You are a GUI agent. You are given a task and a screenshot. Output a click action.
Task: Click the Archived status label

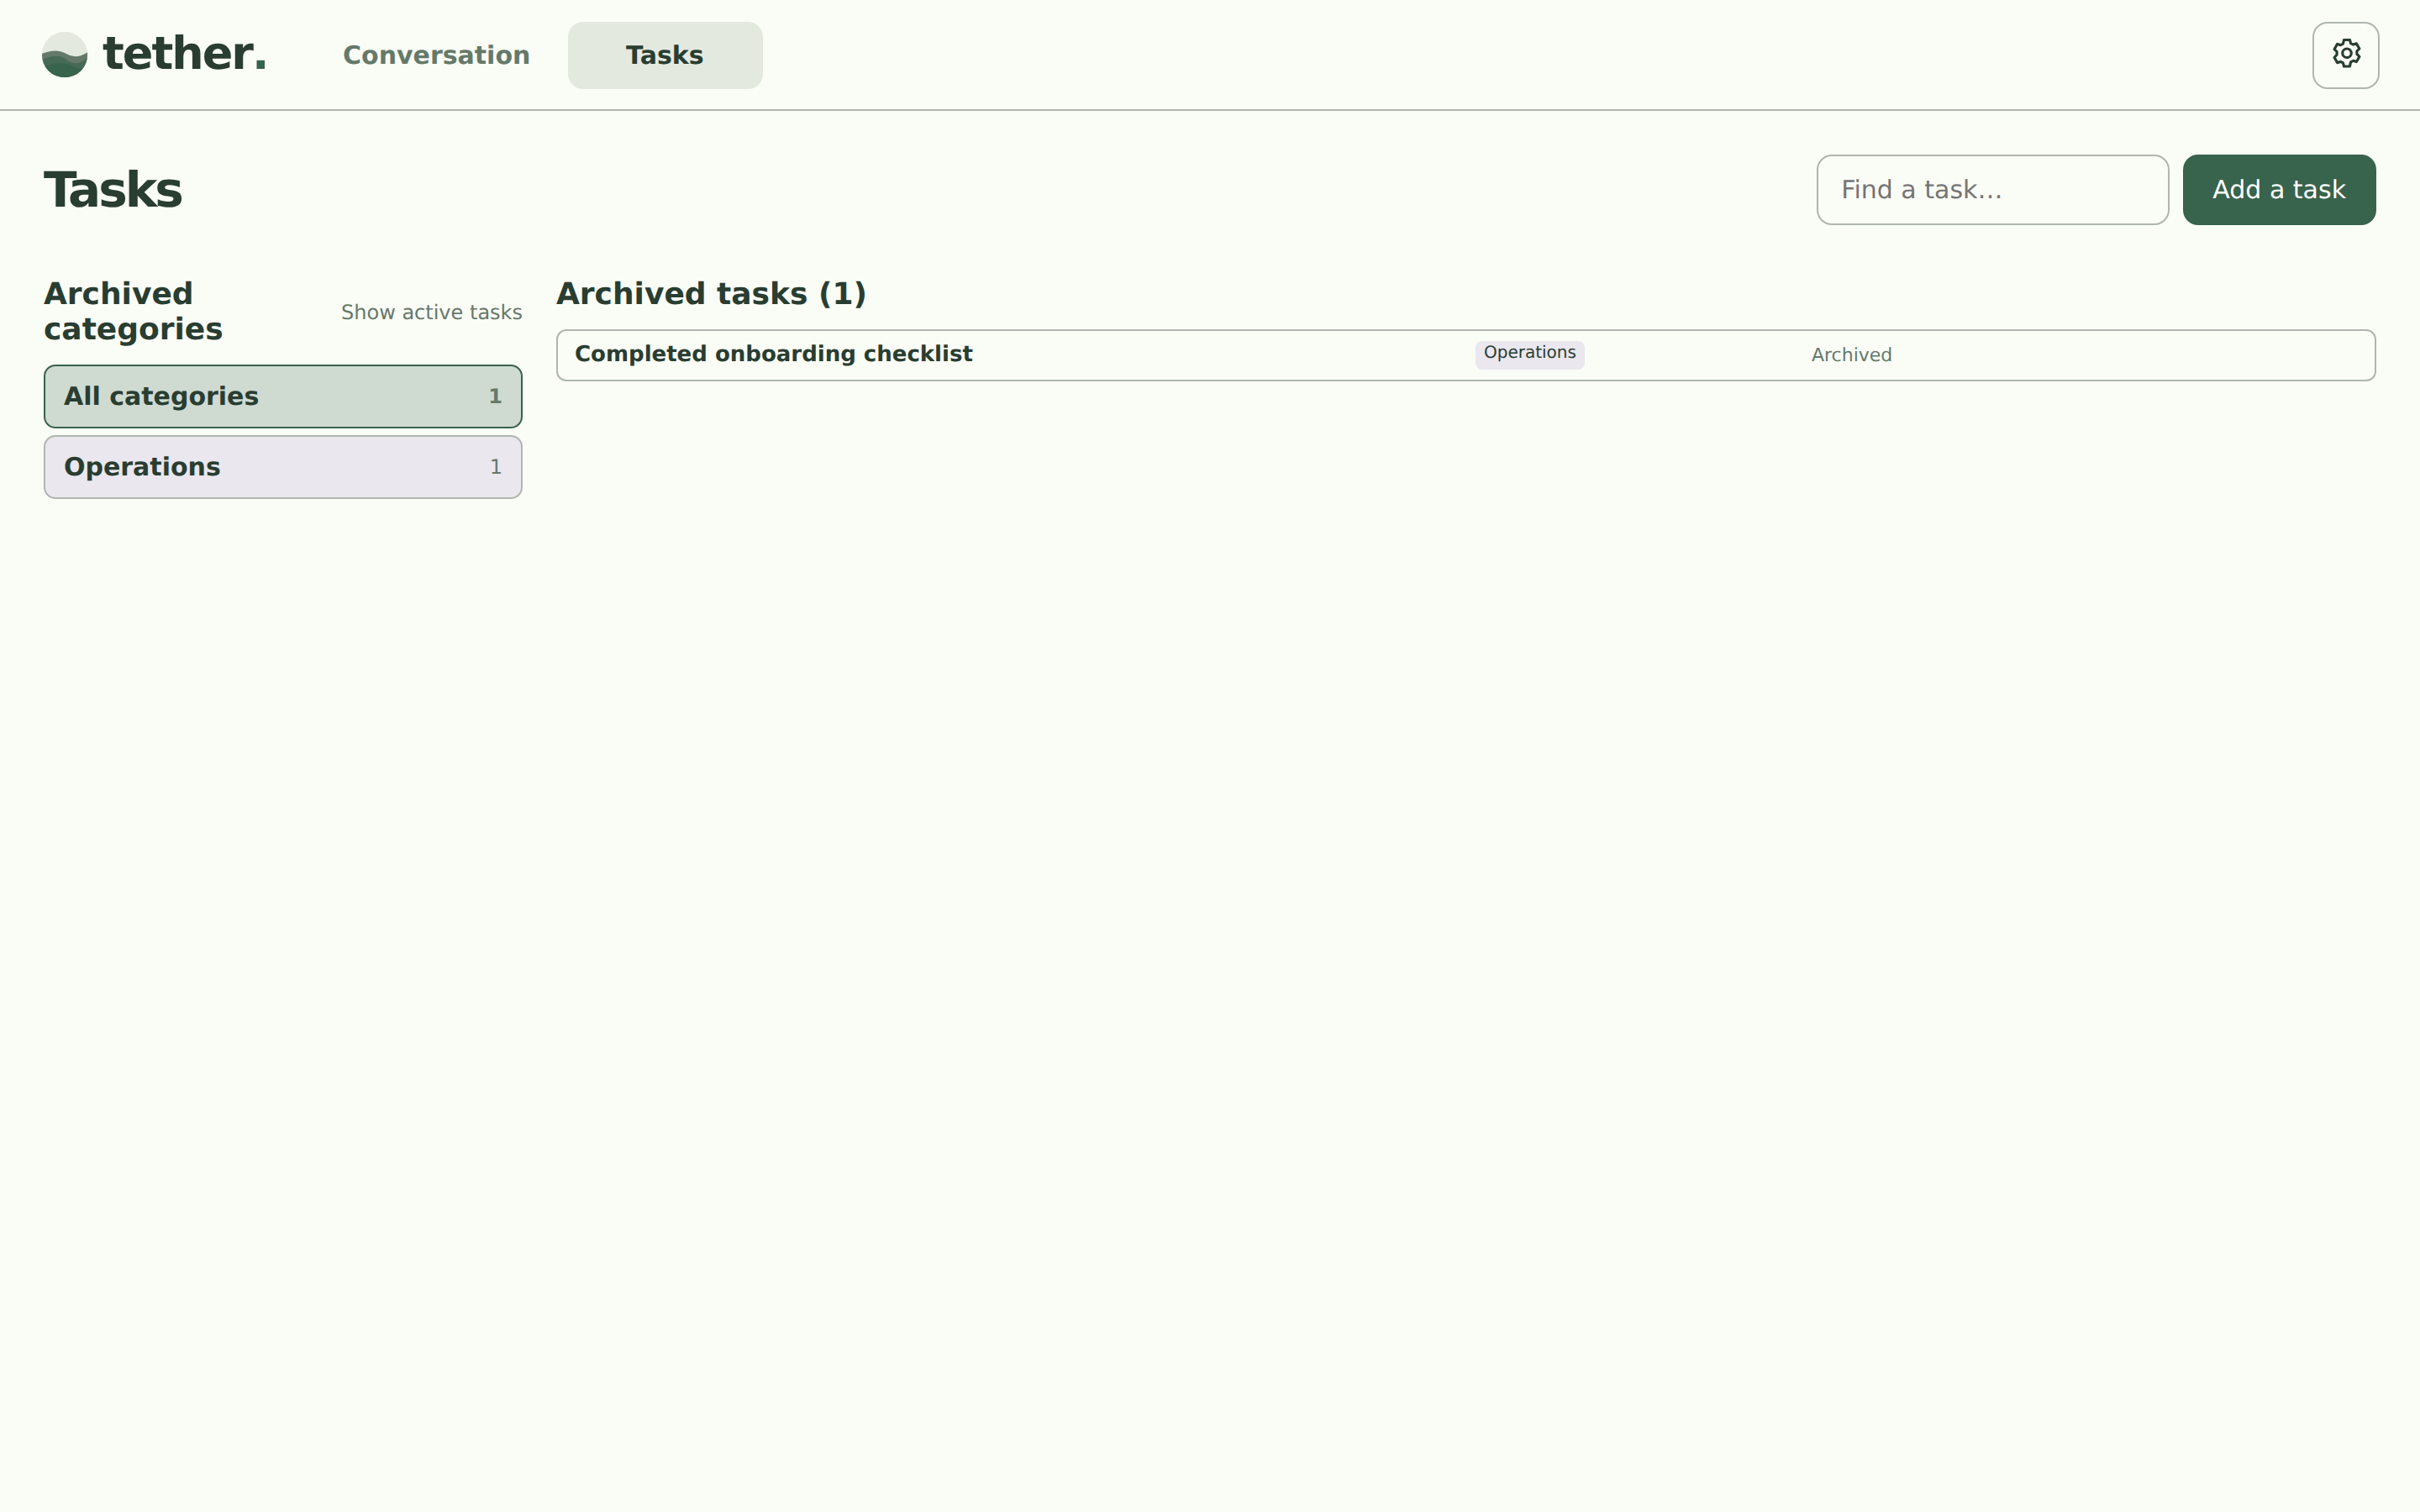(1851, 355)
